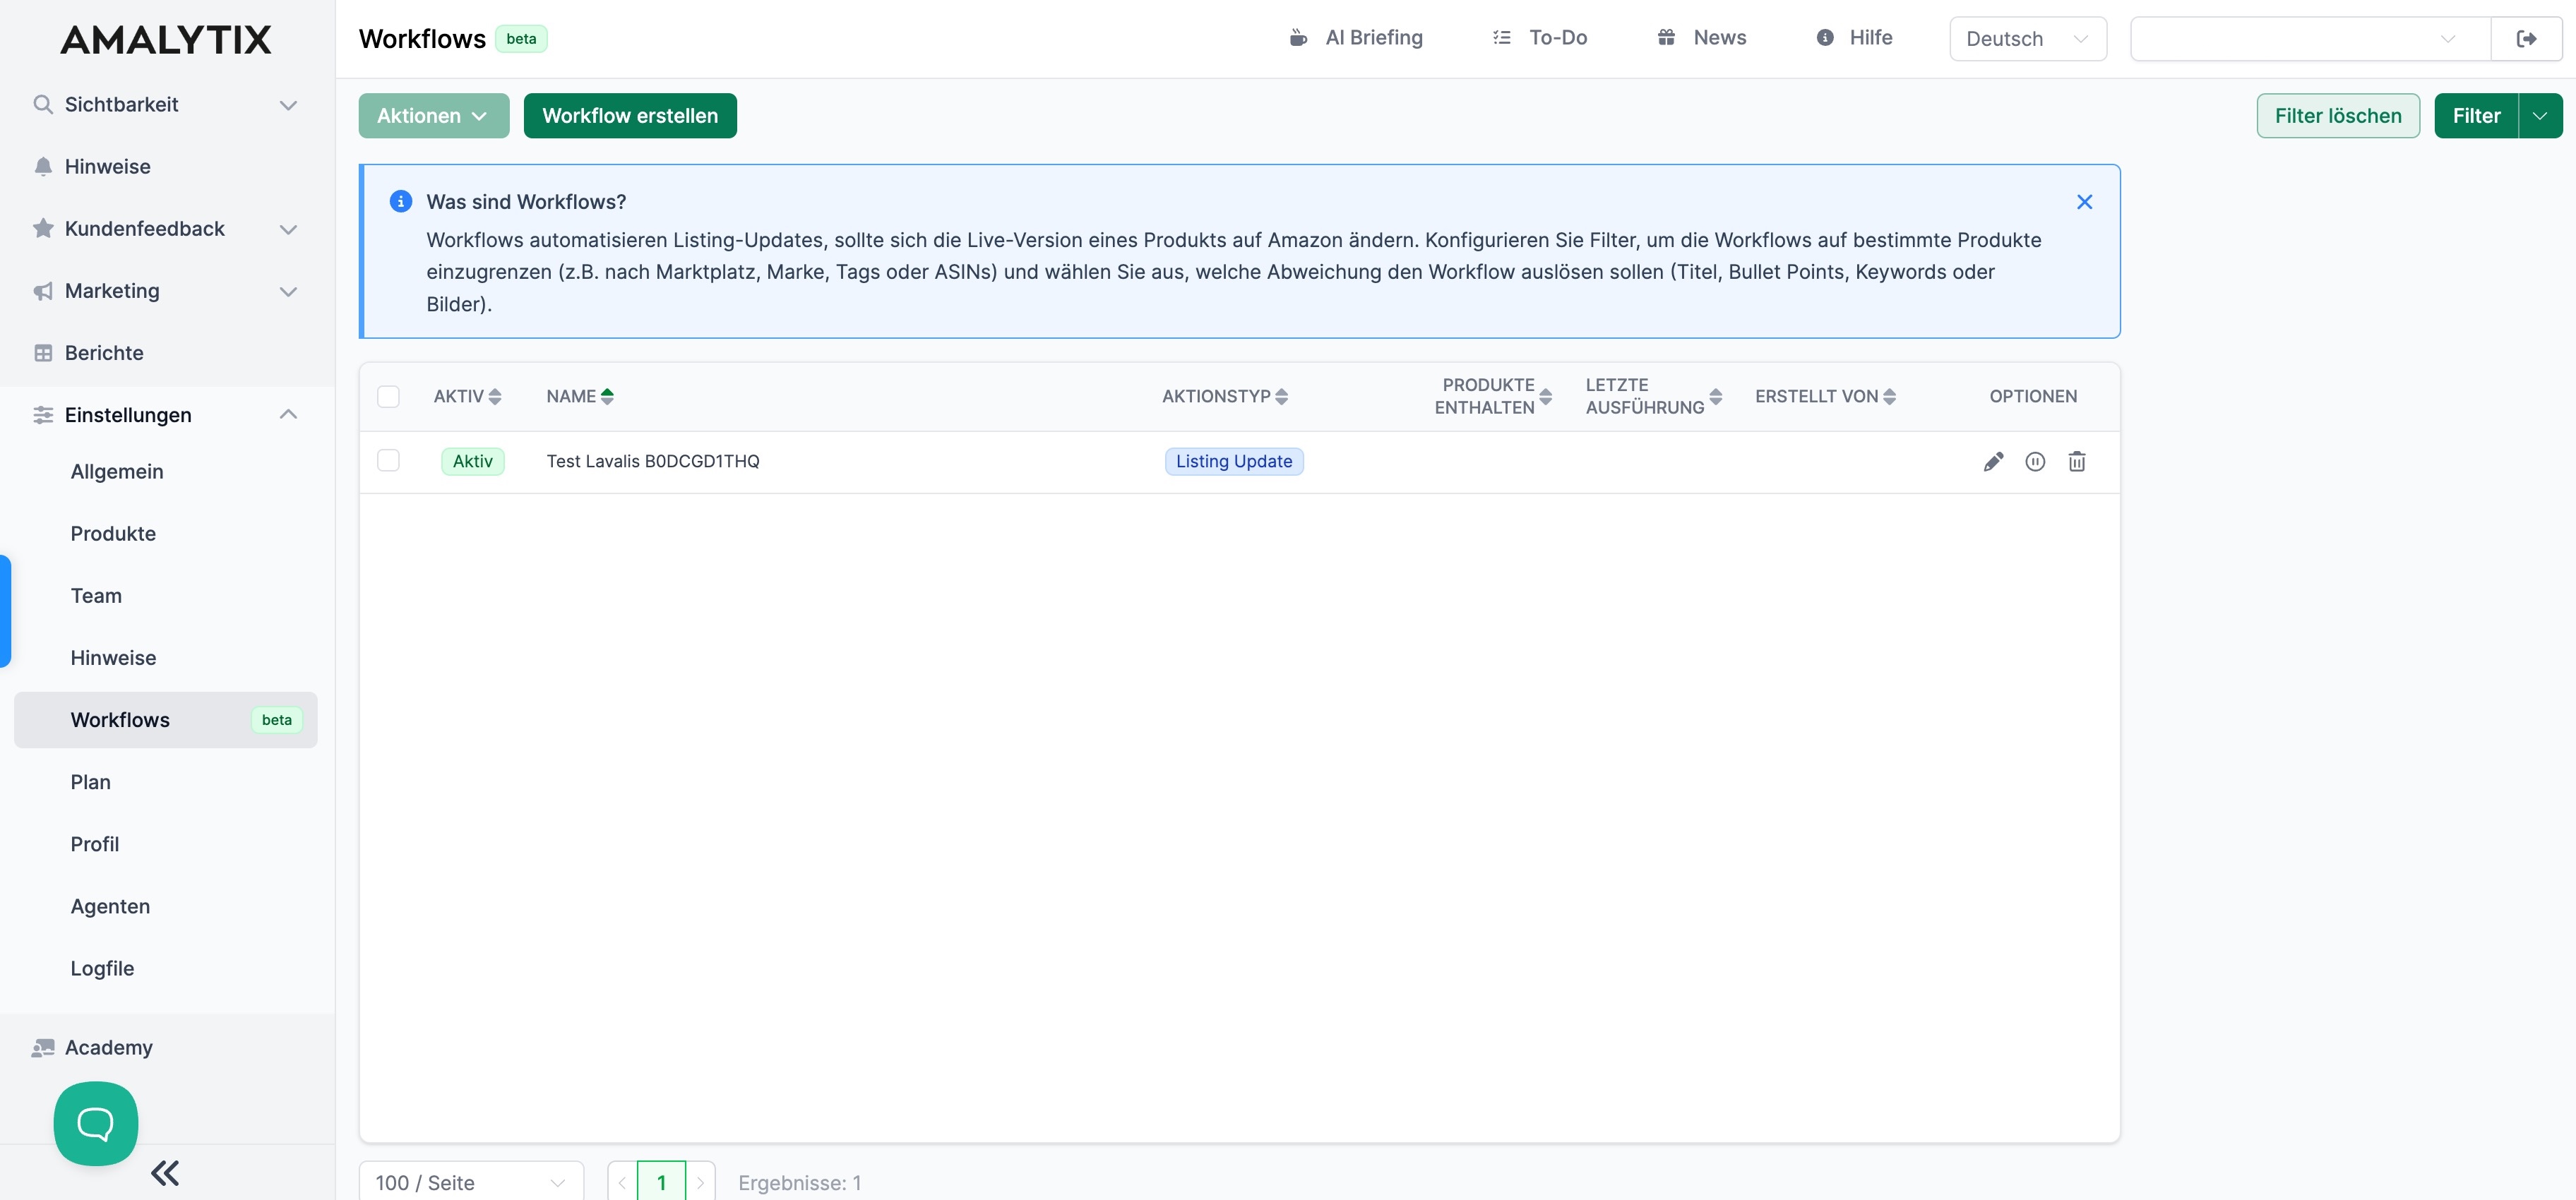Open the Deutsch language selector

[x=2027, y=39]
